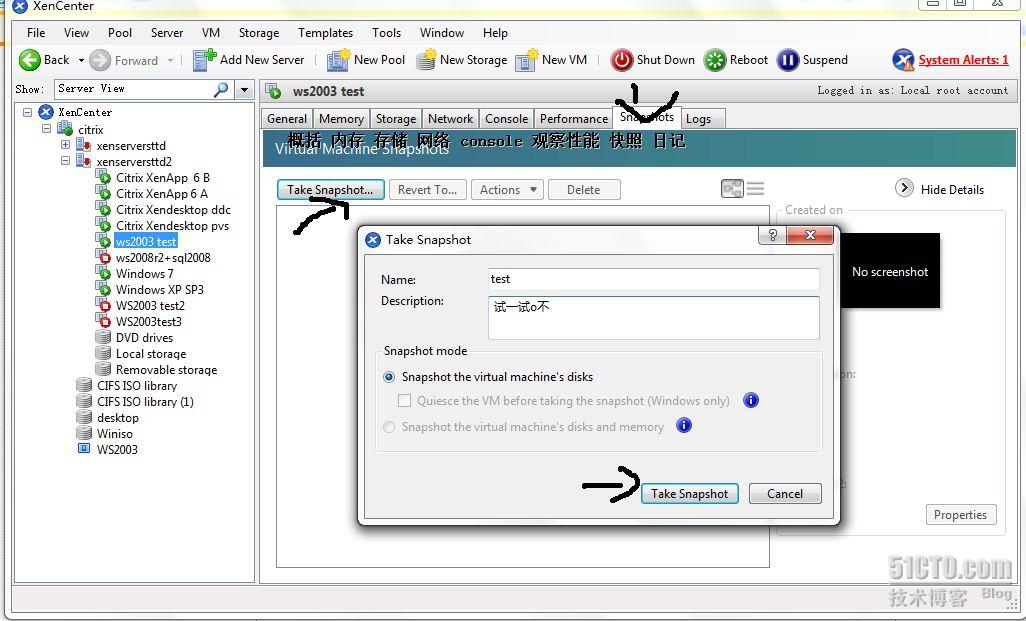
Task: Click the Delete snapshot button
Action: (x=584, y=190)
